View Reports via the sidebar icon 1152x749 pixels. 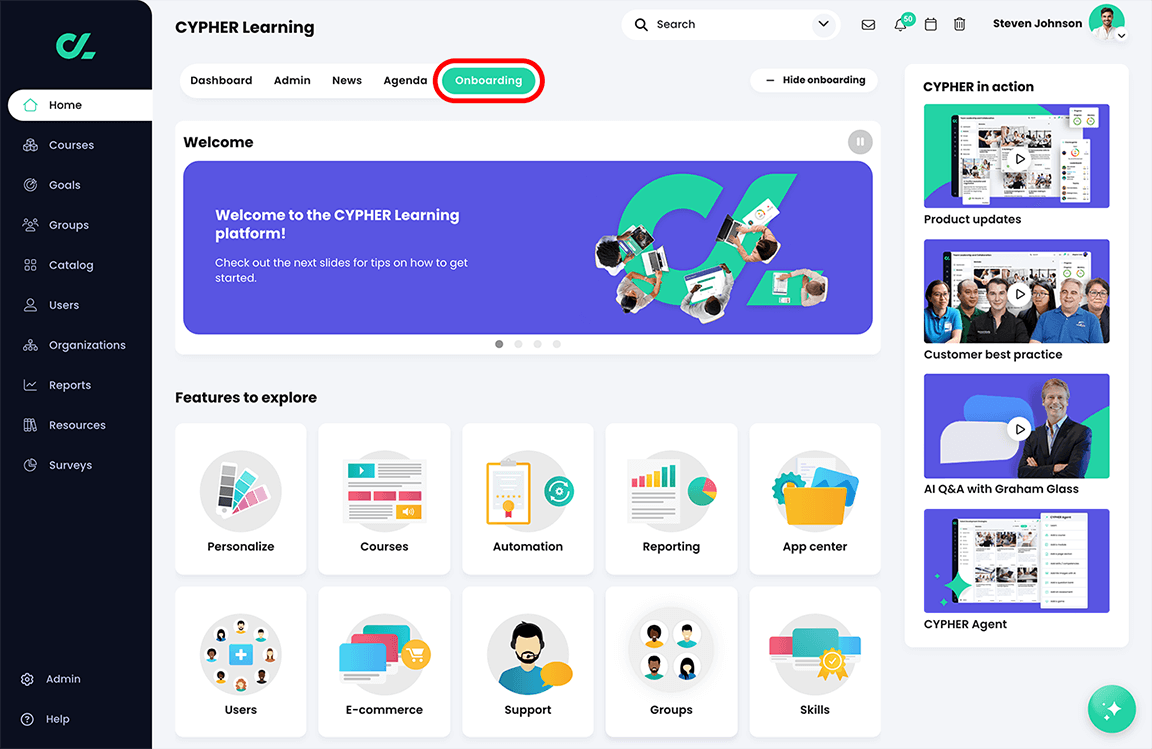point(69,384)
